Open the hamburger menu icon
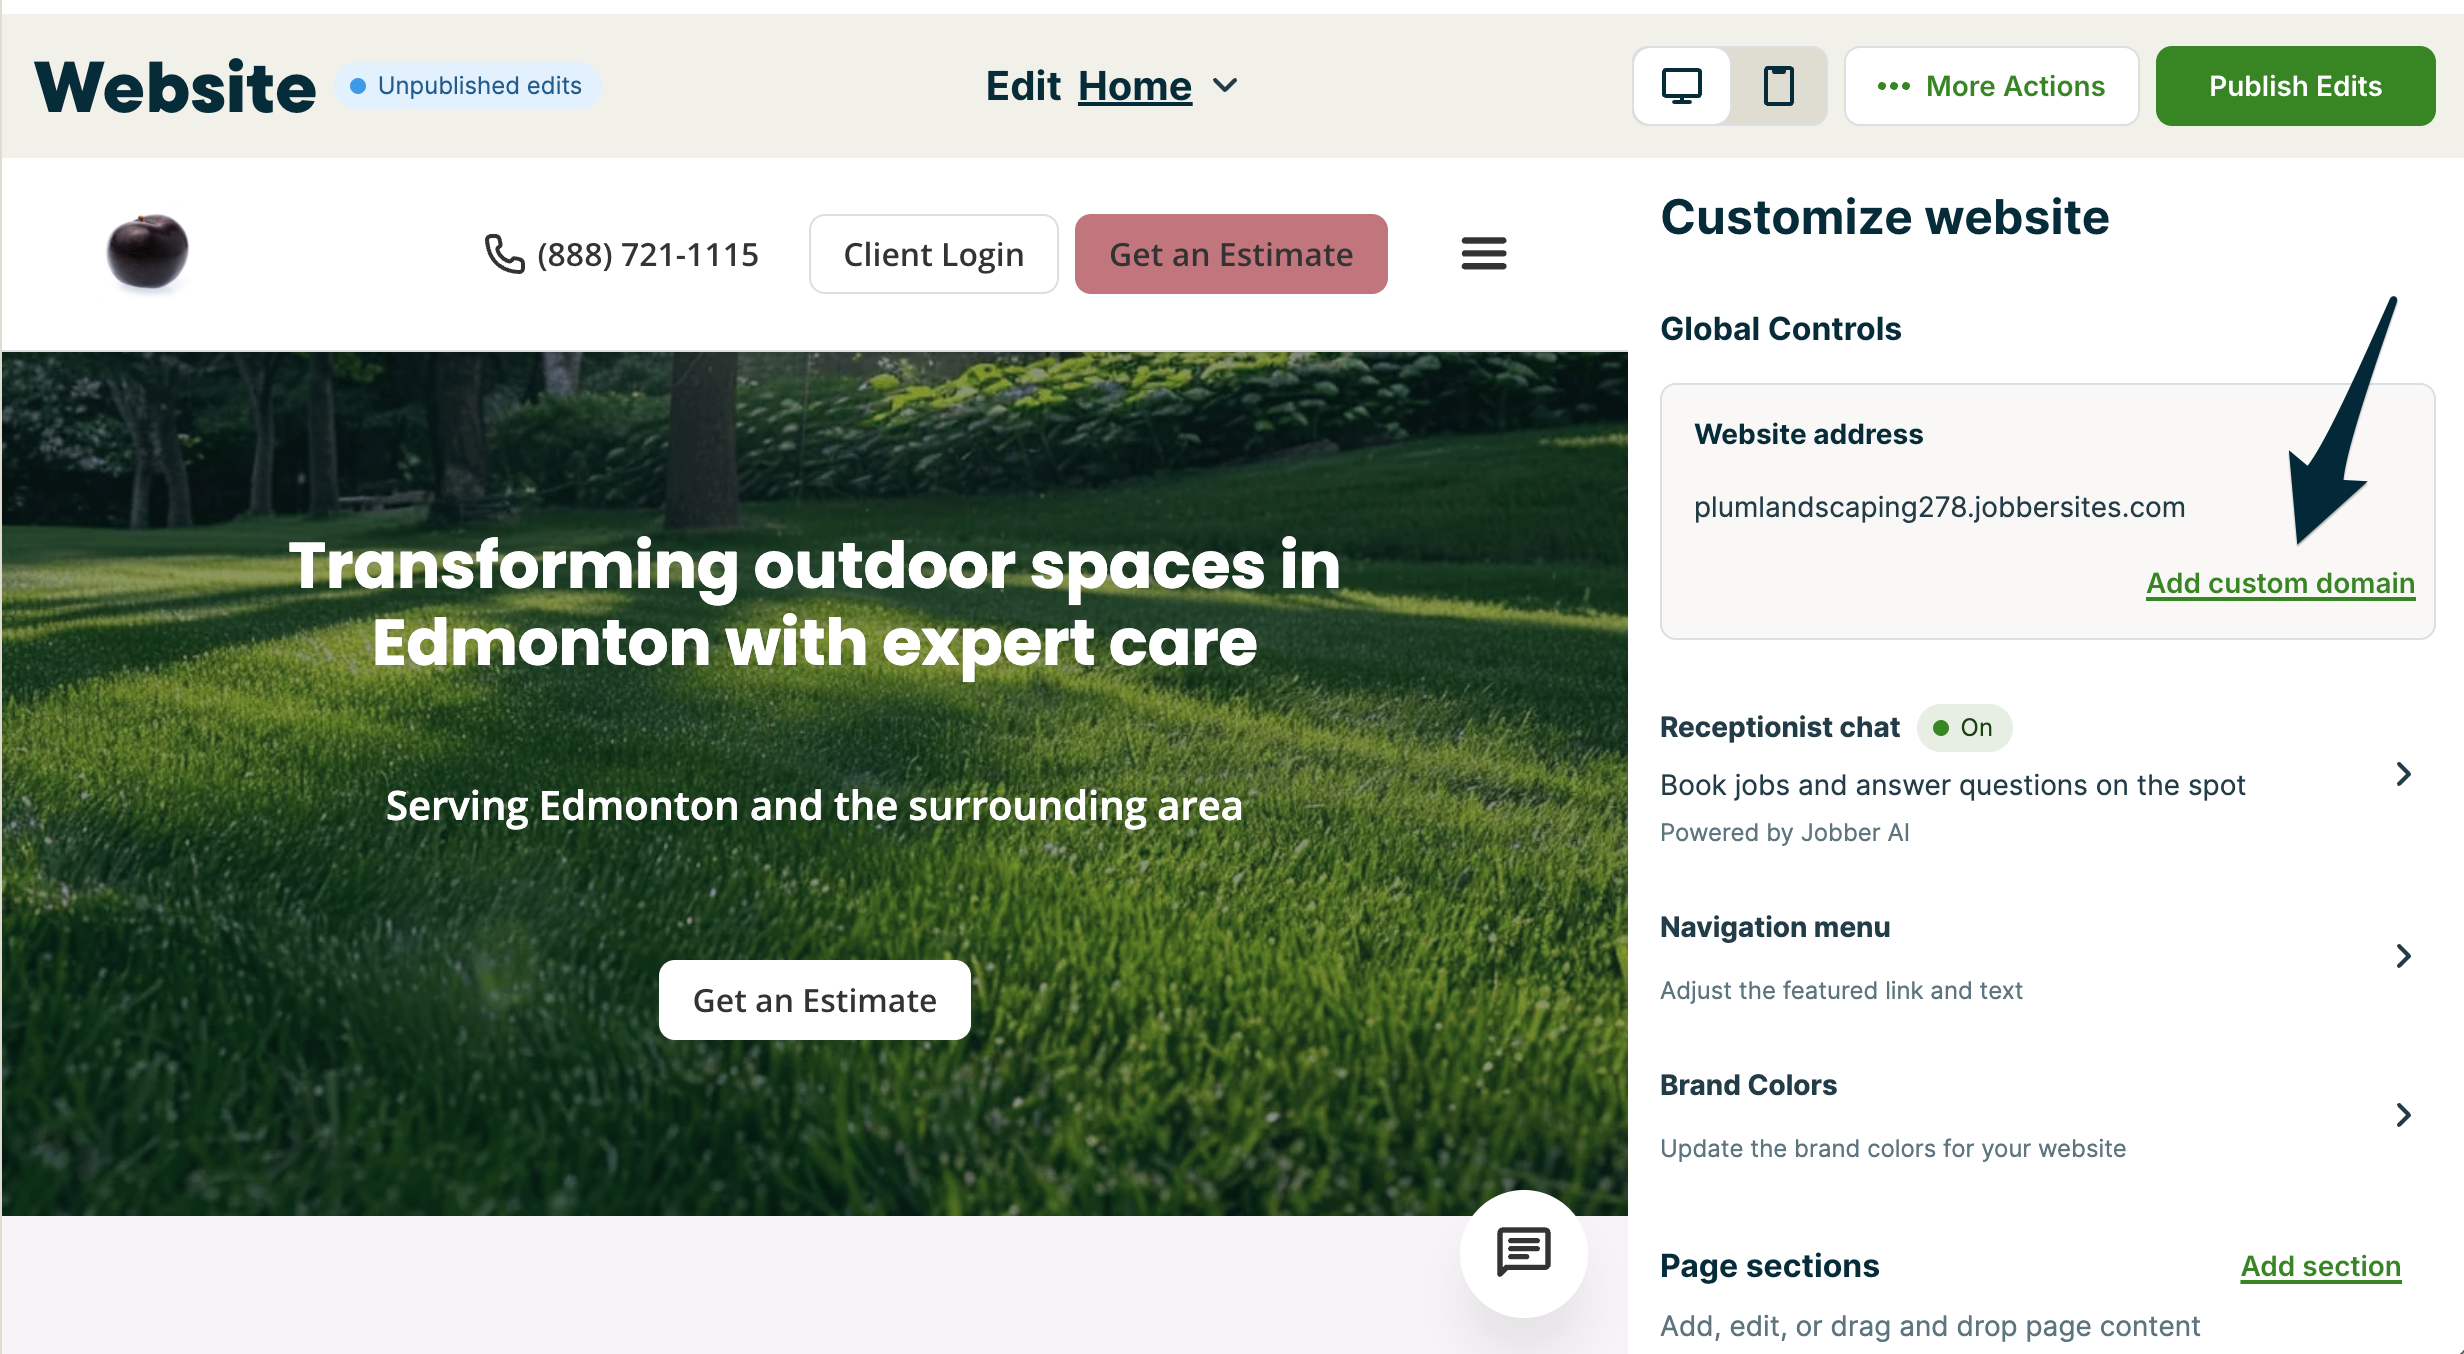 (x=1483, y=254)
